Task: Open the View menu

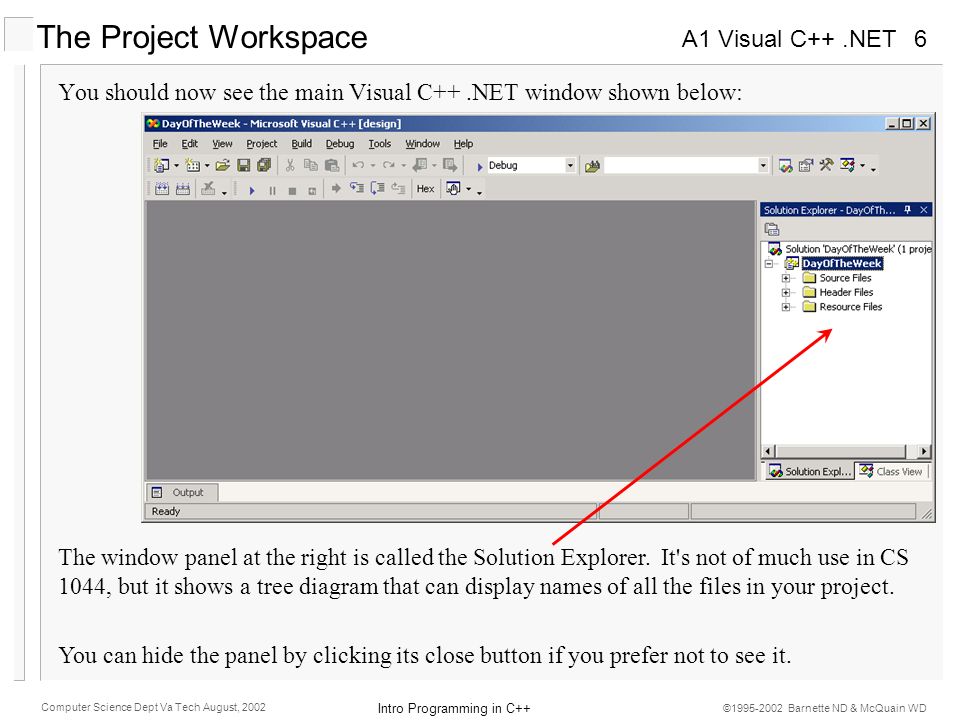Action: [x=222, y=144]
